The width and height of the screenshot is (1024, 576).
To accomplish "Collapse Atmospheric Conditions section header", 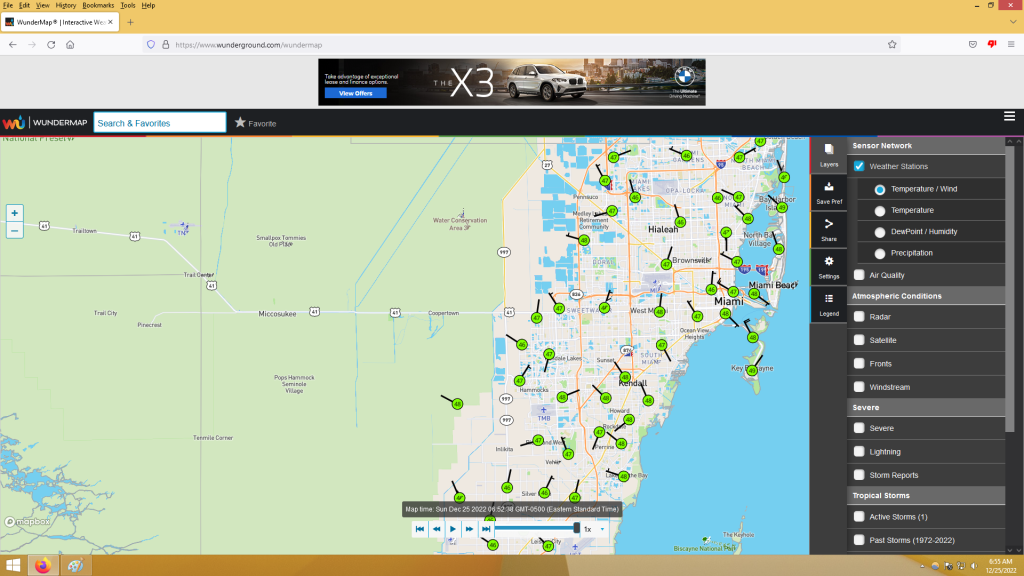I will point(926,296).
